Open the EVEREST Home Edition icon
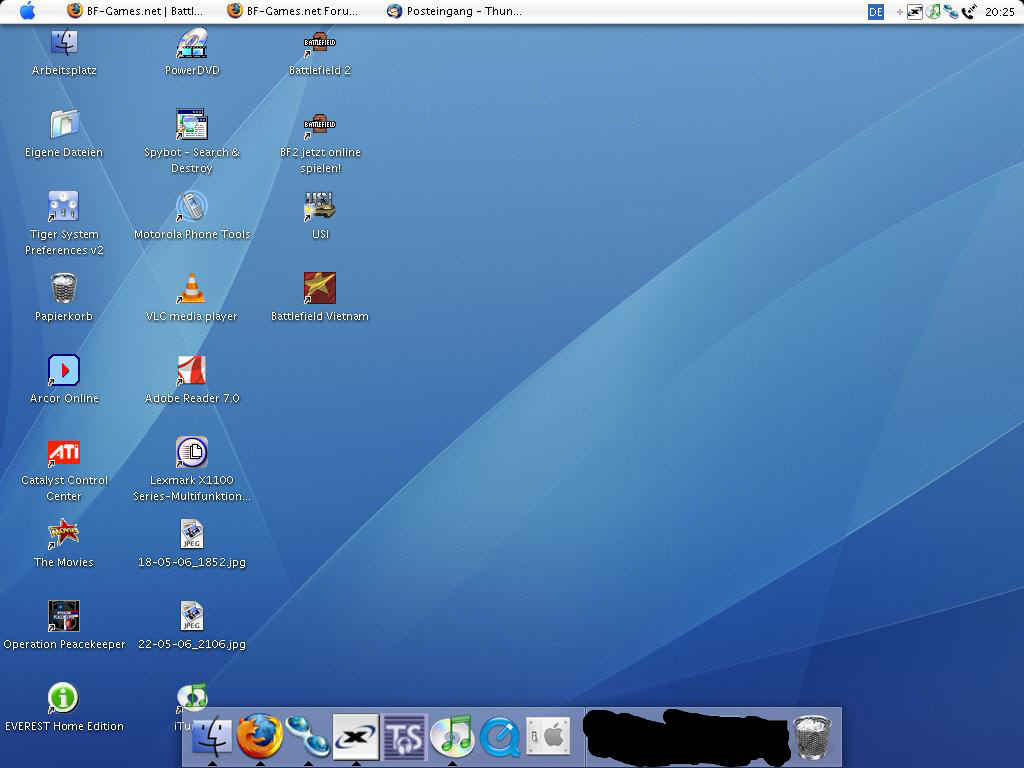Image resolution: width=1024 pixels, height=768 pixels. 63,698
